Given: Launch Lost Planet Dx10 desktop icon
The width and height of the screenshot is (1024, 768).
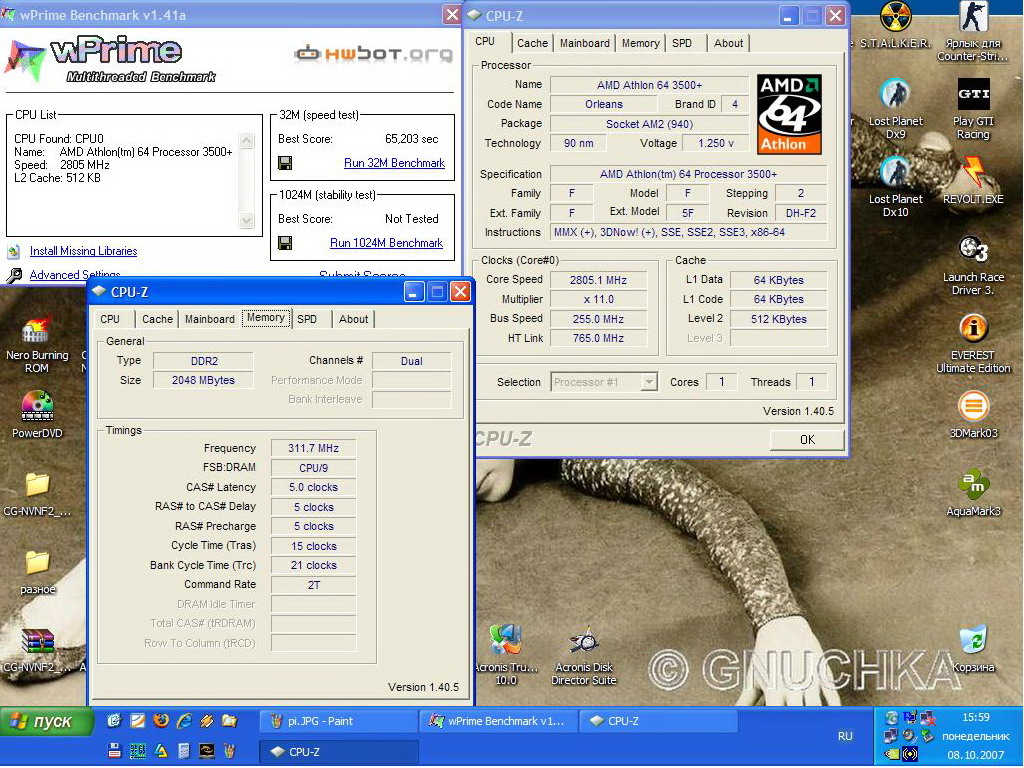Looking at the screenshot, I should tap(895, 173).
